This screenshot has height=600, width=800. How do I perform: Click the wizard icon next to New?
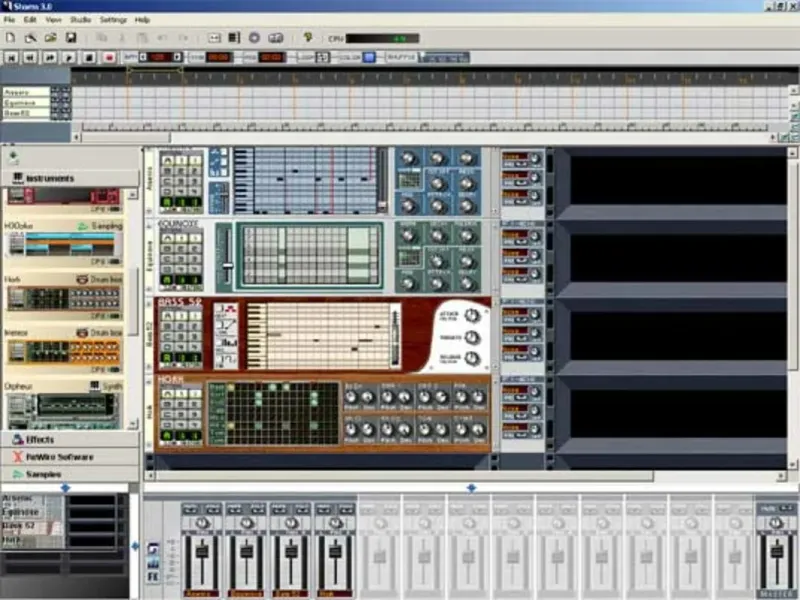pyautogui.click(x=30, y=38)
